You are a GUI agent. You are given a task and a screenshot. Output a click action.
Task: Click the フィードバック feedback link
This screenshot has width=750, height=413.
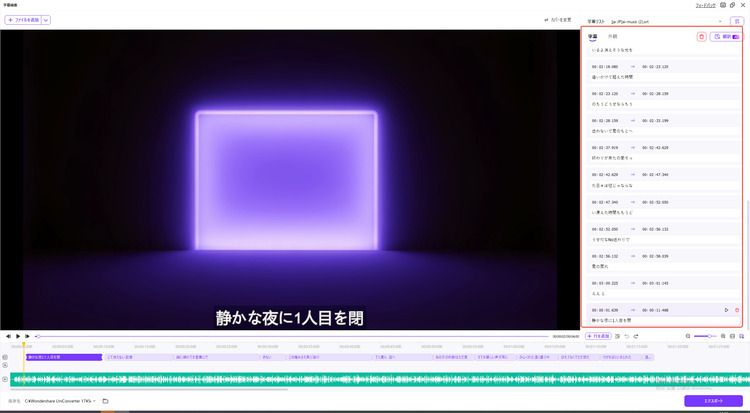706,5
